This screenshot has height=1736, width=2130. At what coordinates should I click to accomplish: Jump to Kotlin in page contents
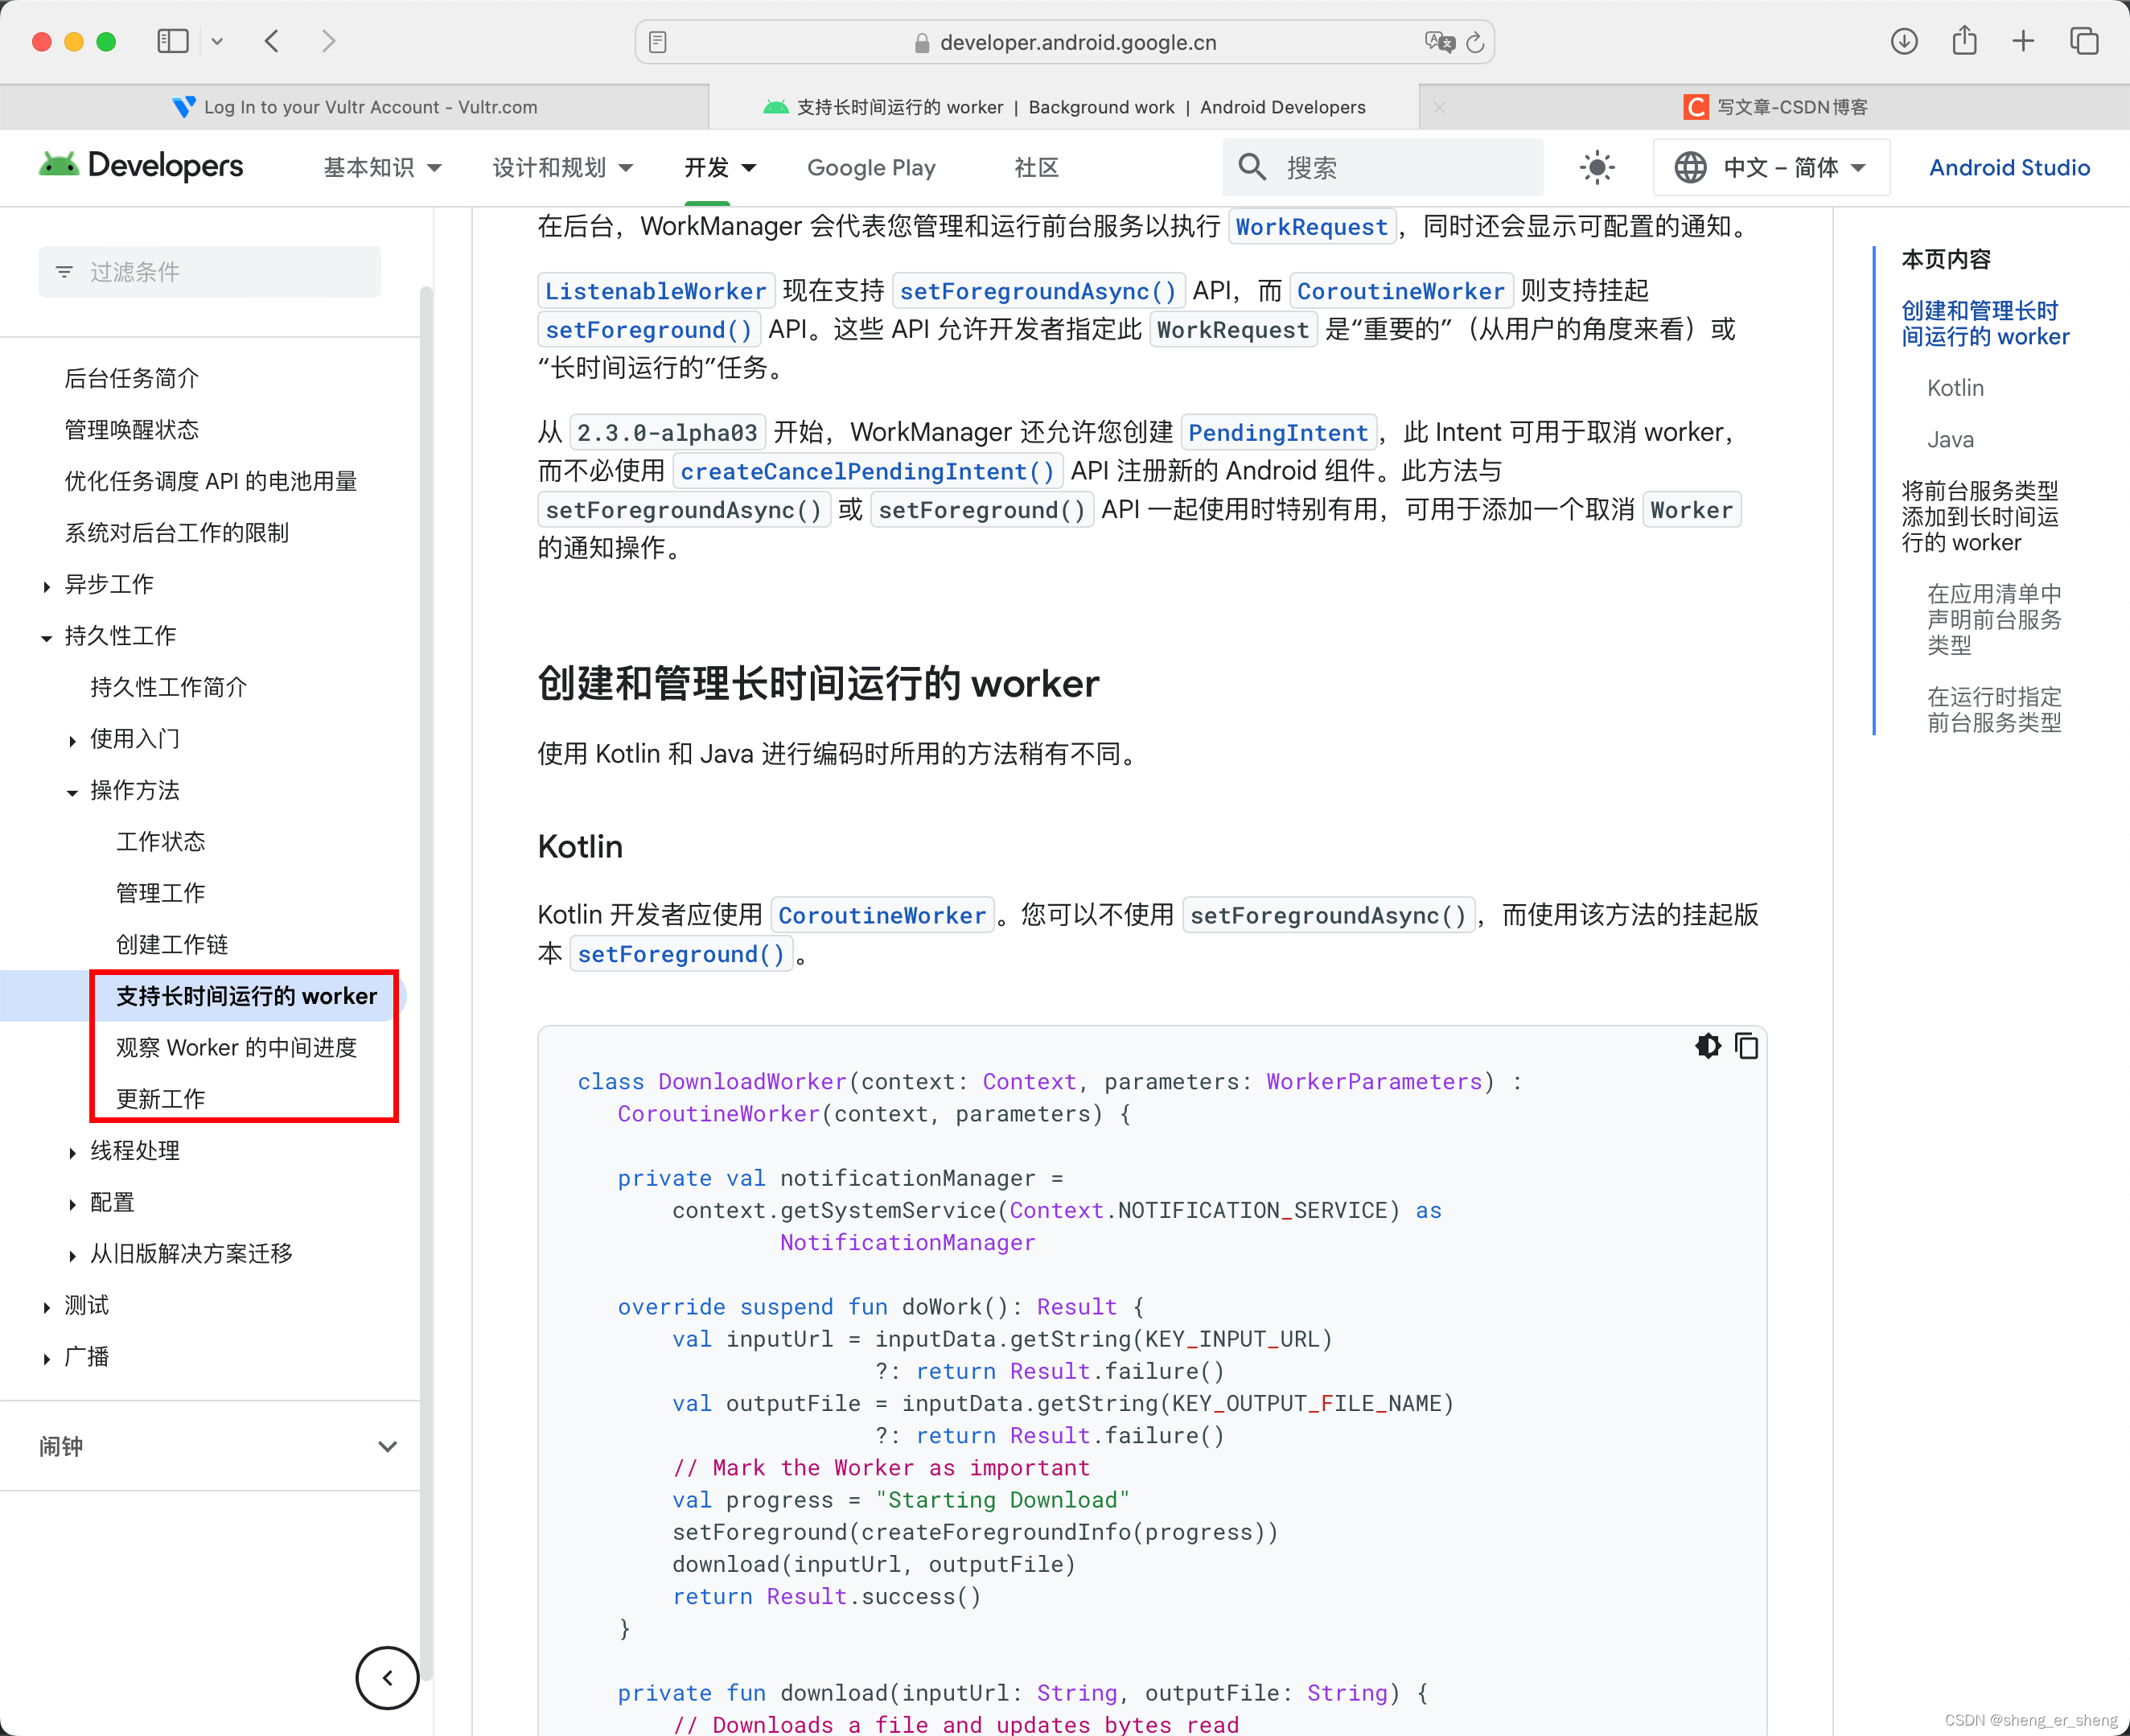coord(1955,388)
